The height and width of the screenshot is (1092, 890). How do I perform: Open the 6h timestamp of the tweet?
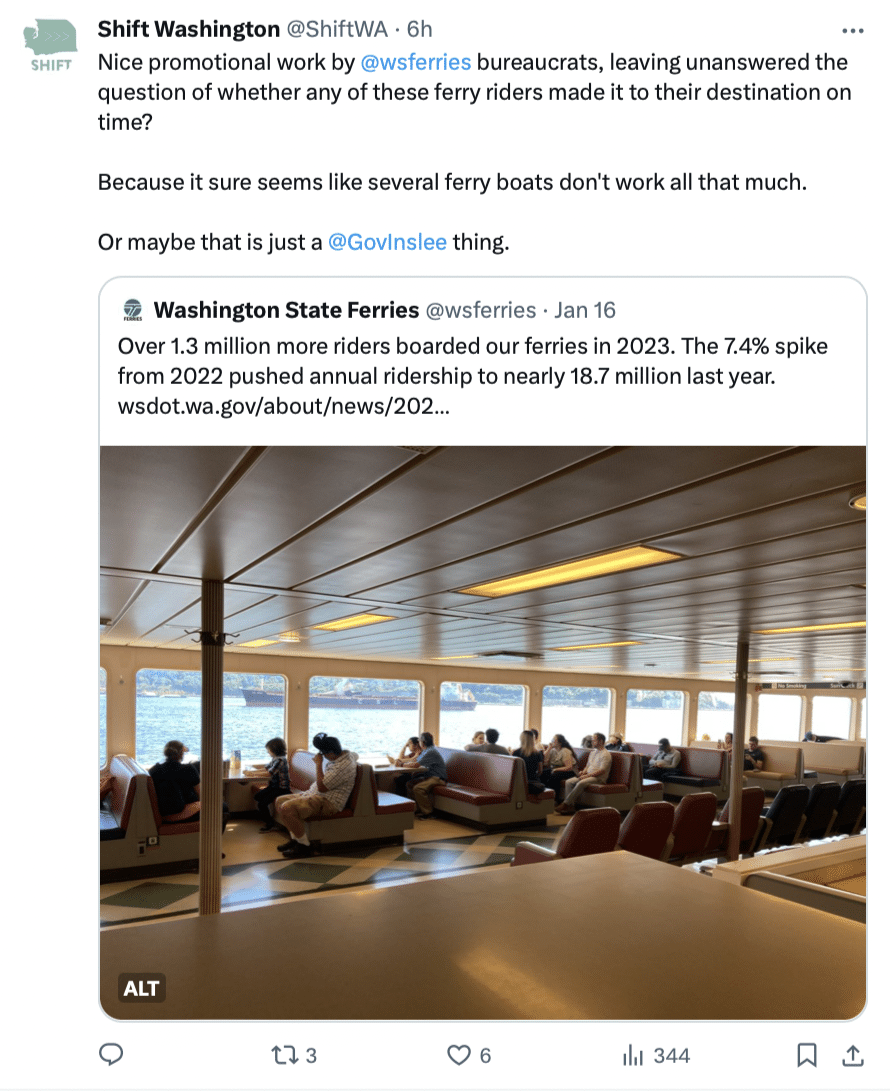(x=419, y=29)
